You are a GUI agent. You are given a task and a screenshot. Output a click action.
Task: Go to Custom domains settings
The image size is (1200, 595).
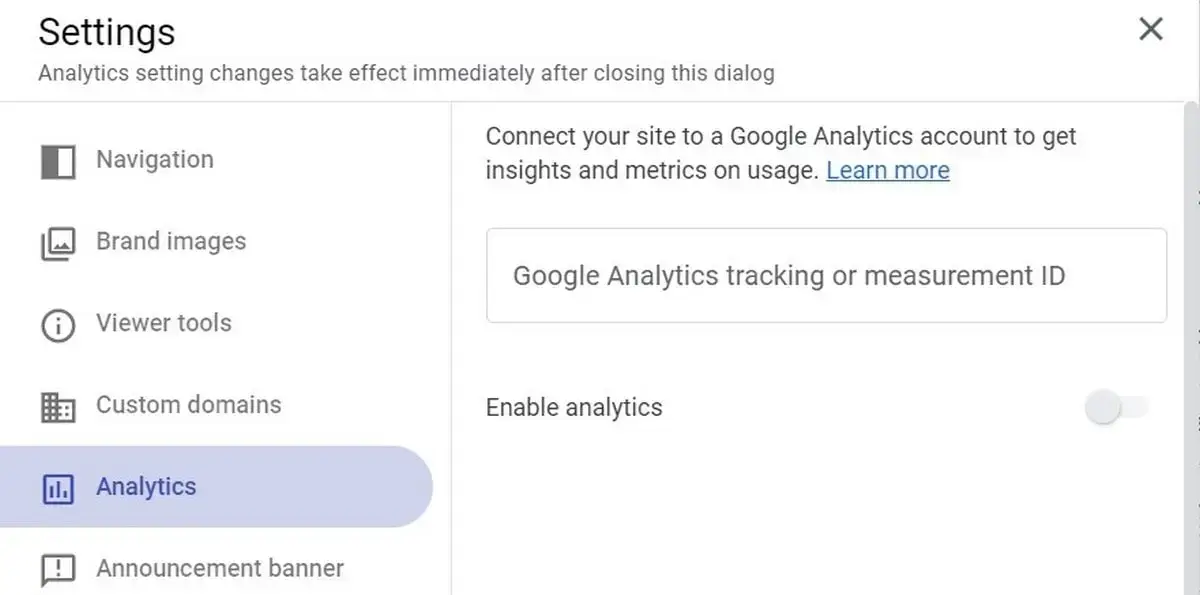point(189,405)
